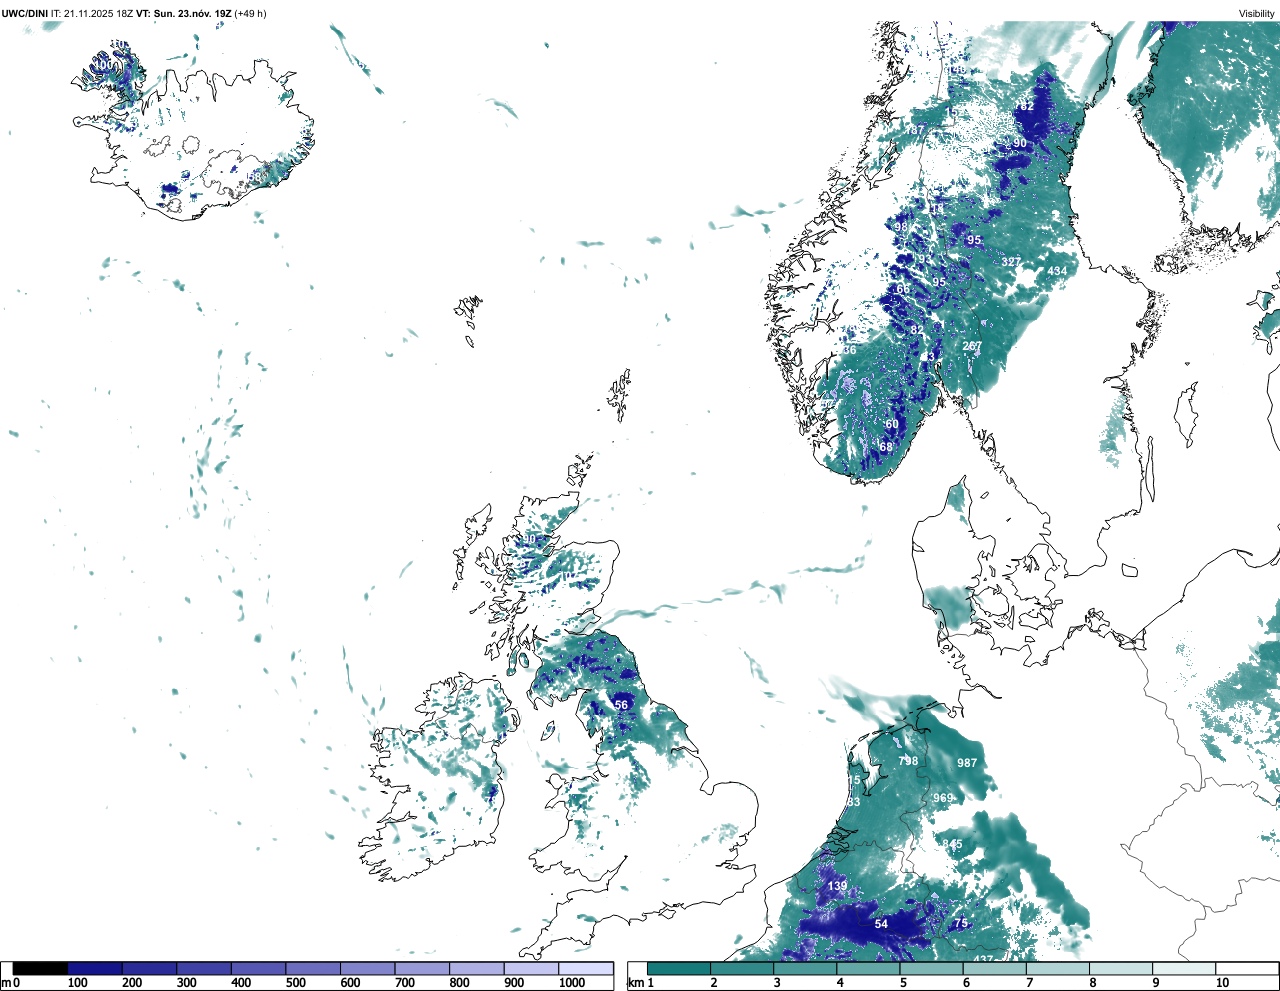This screenshot has width=1280, height=991.
Task: Select the '98' visibility value in central Norway
Action: coord(901,227)
